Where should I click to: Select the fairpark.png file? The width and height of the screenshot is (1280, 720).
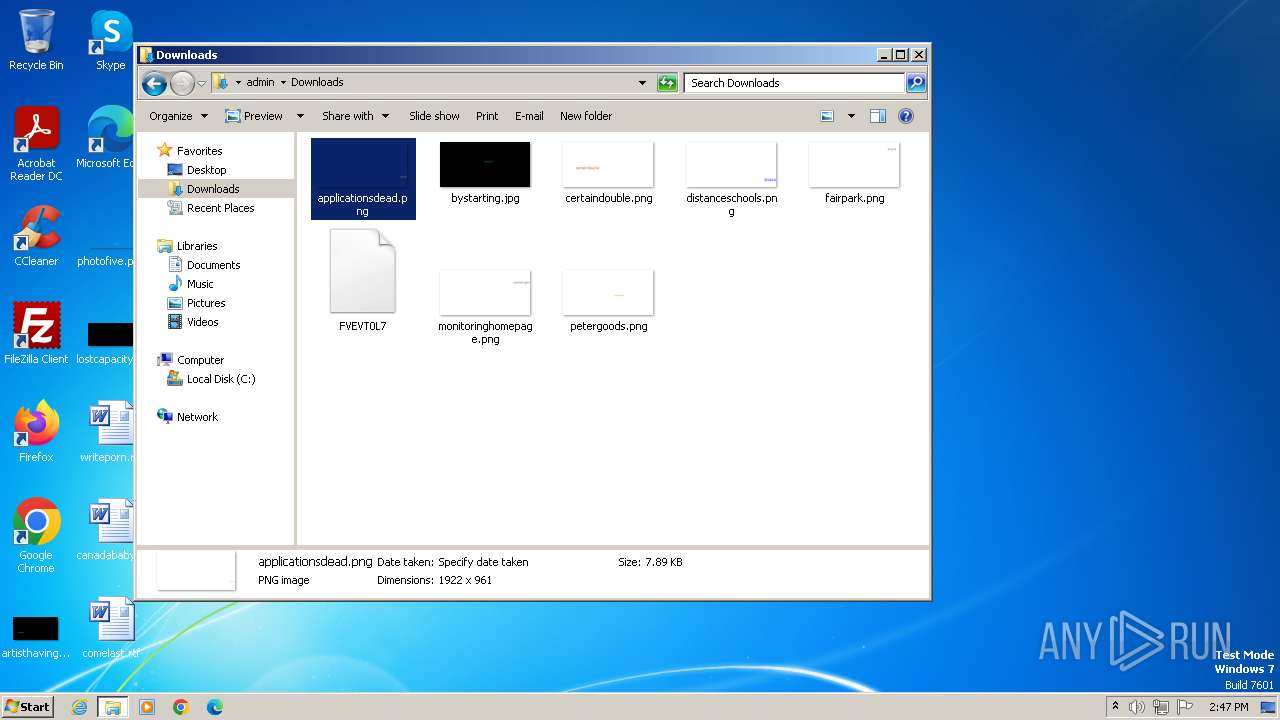click(854, 173)
